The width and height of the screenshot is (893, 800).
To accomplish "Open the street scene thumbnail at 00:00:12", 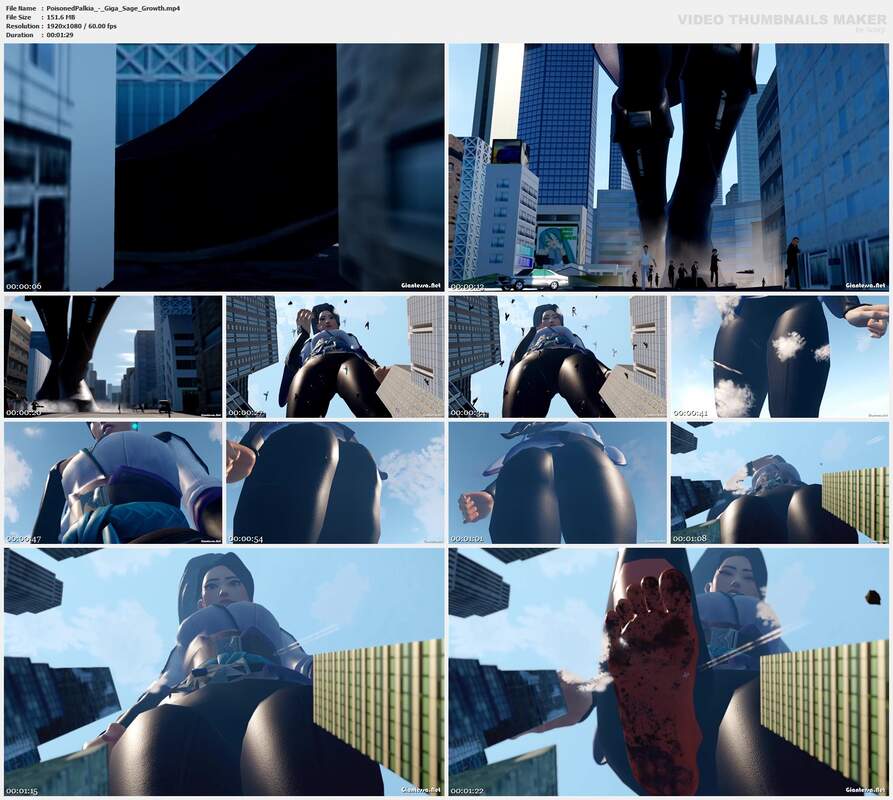I will click(669, 167).
